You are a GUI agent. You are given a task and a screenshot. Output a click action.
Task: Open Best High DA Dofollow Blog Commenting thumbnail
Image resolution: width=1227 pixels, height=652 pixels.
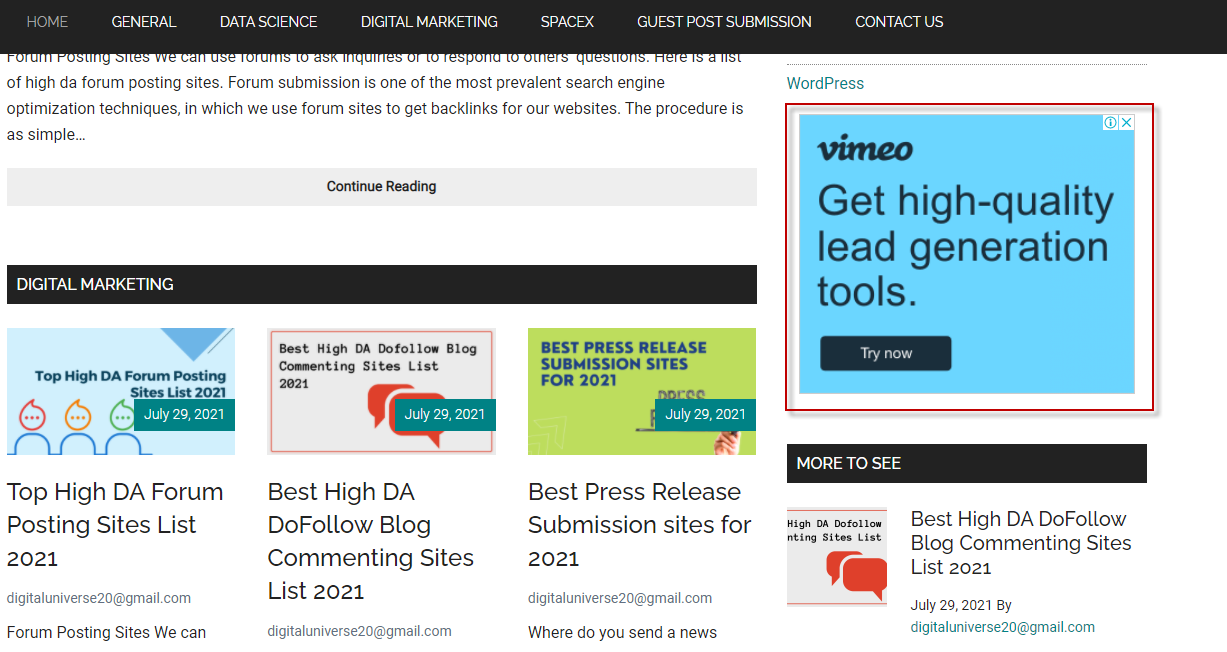[381, 391]
